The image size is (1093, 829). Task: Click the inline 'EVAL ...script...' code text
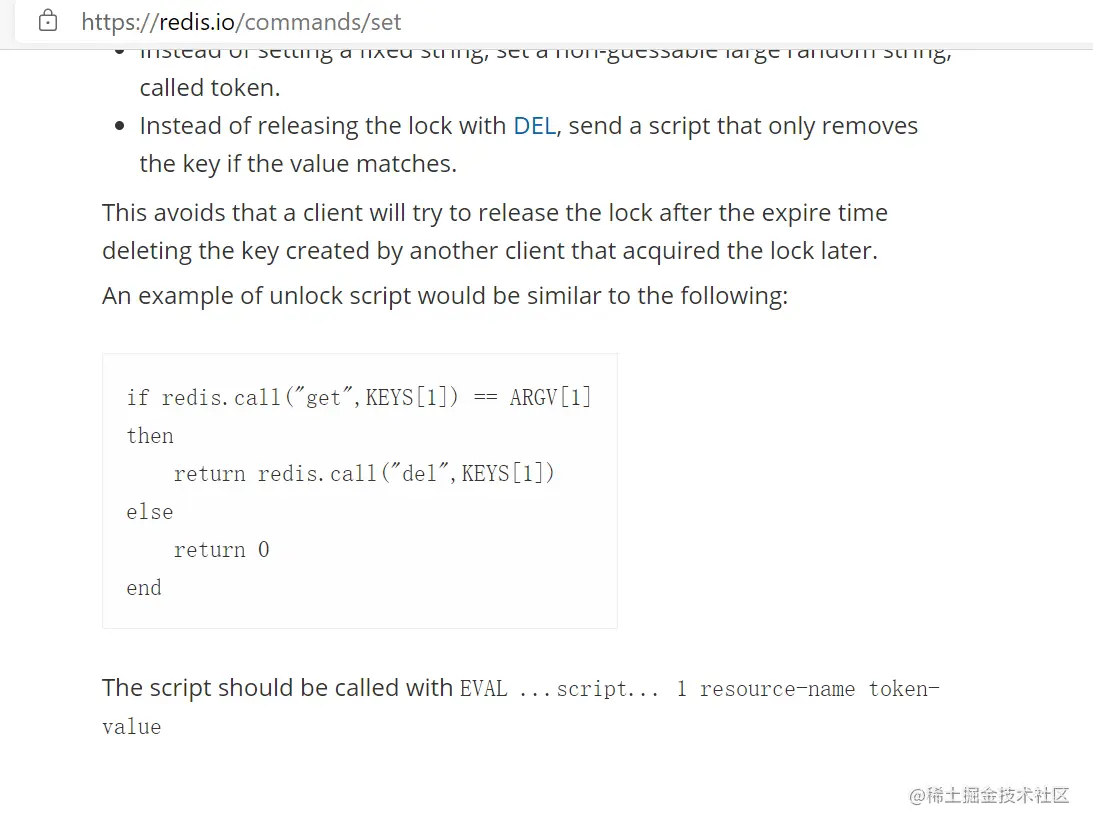559,689
